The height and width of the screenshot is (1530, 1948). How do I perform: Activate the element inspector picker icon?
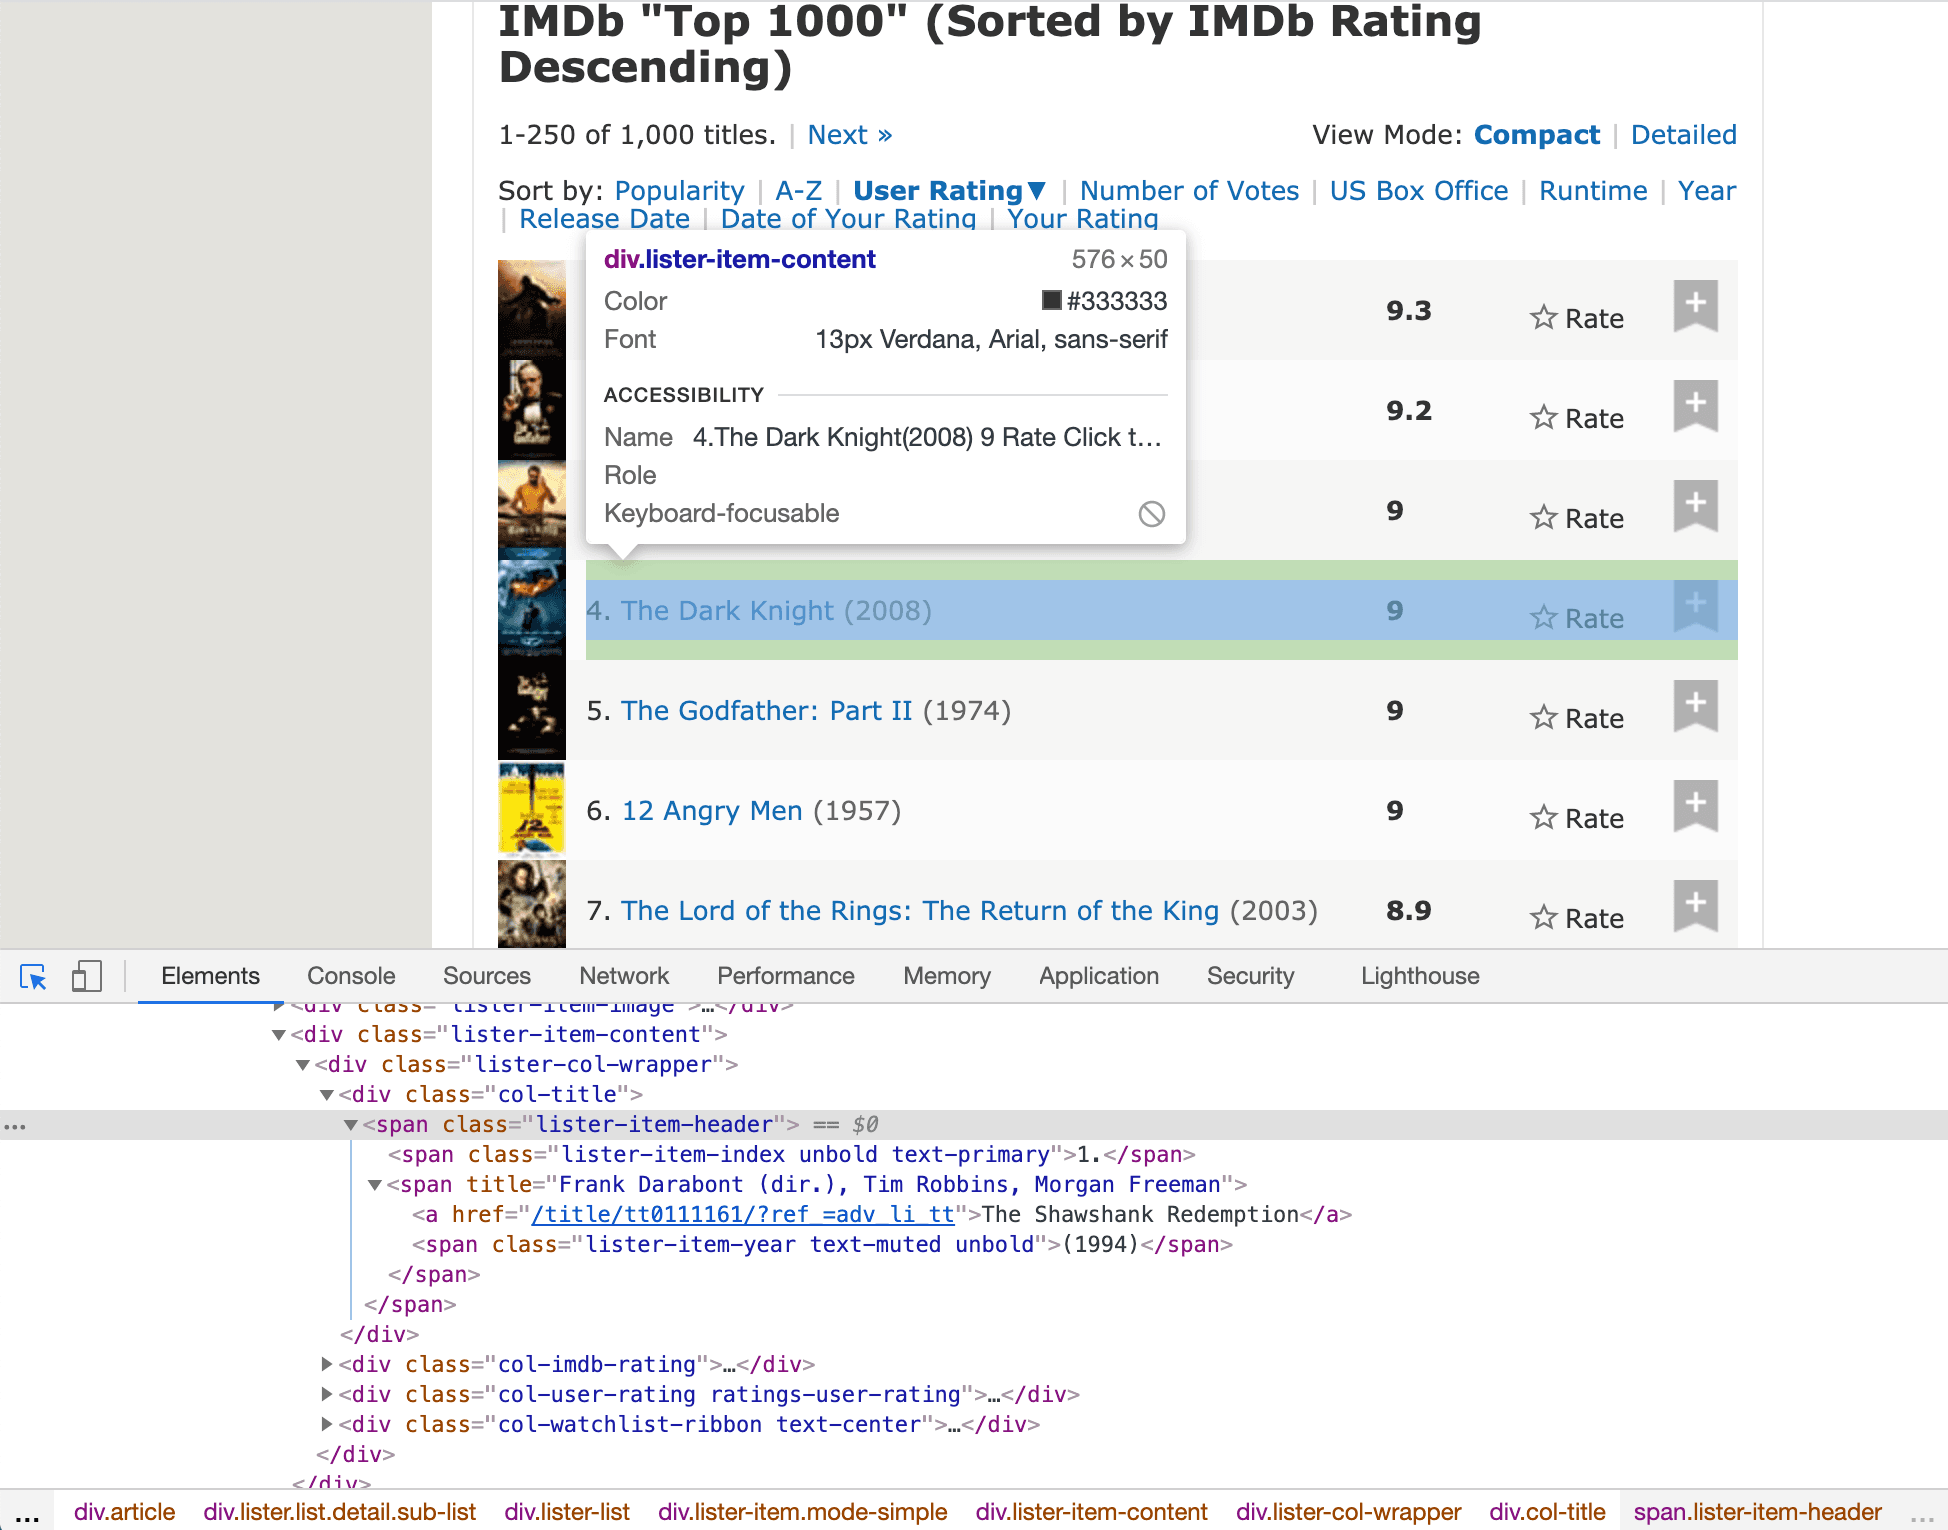(33, 977)
